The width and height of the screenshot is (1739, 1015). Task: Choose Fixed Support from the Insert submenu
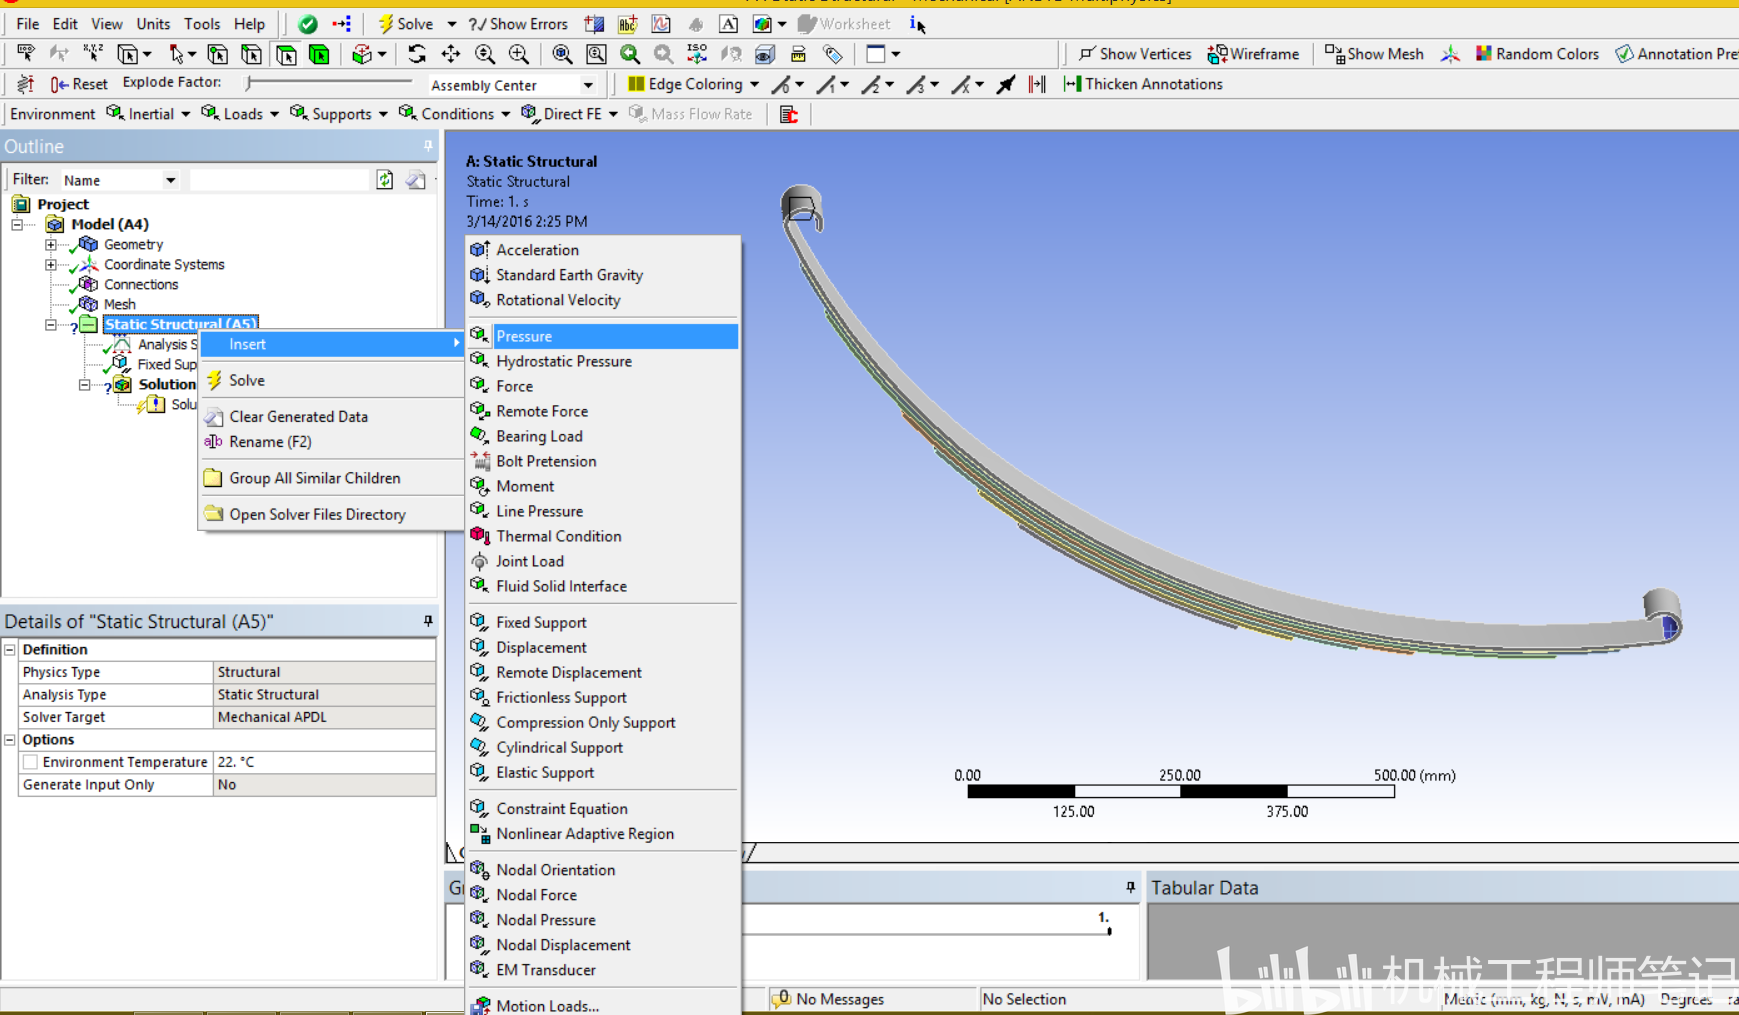(604, 622)
